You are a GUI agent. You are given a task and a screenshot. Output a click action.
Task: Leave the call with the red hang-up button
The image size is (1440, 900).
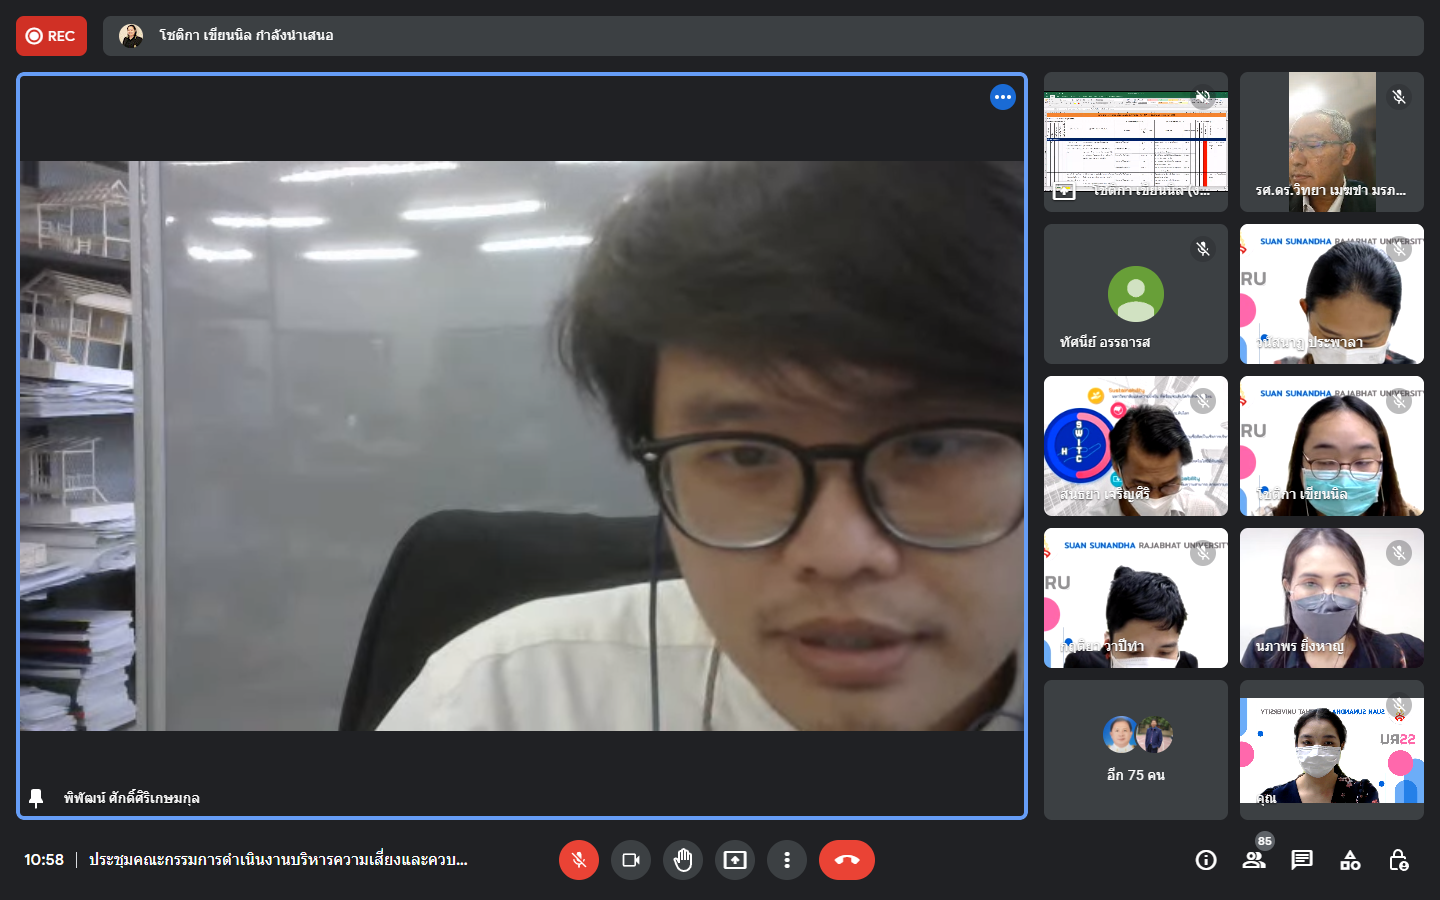pyautogui.click(x=846, y=860)
